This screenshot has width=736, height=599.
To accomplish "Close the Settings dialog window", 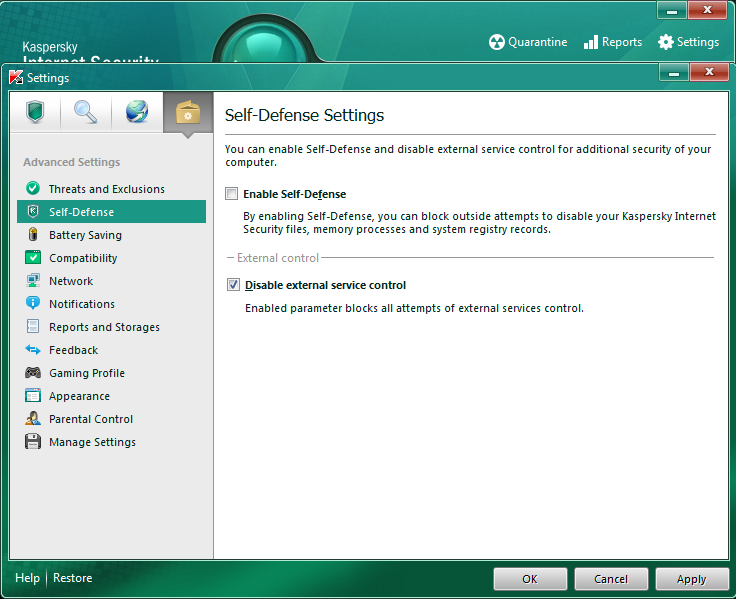I will pos(709,72).
